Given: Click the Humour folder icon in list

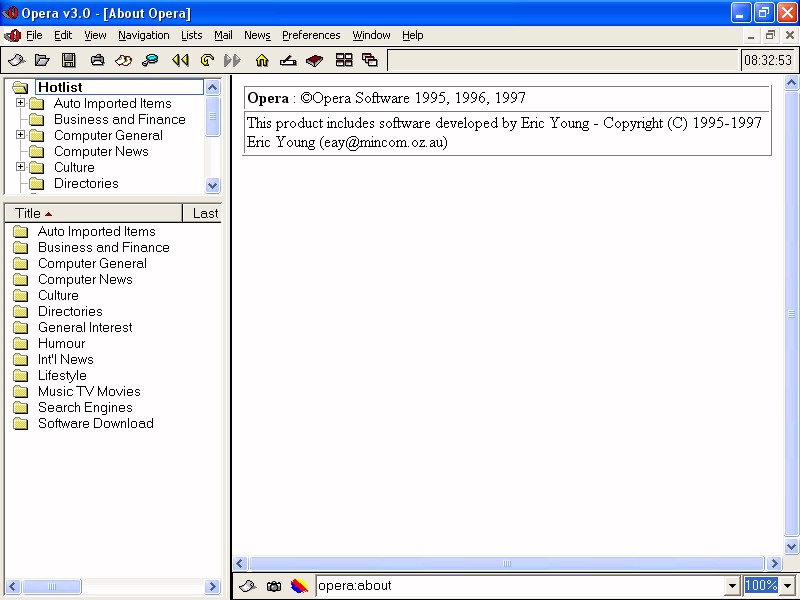Looking at the screenshot, I should (20, 343).
